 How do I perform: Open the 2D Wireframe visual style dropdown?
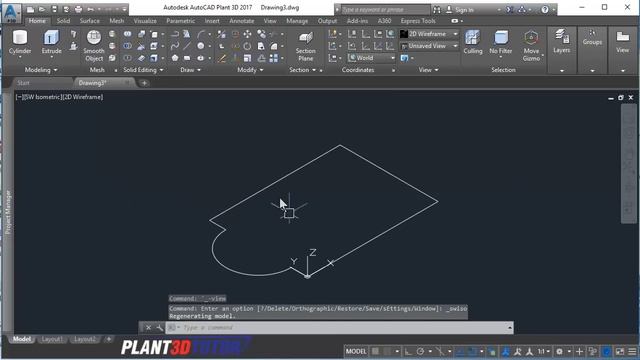[x=429, y=34]
